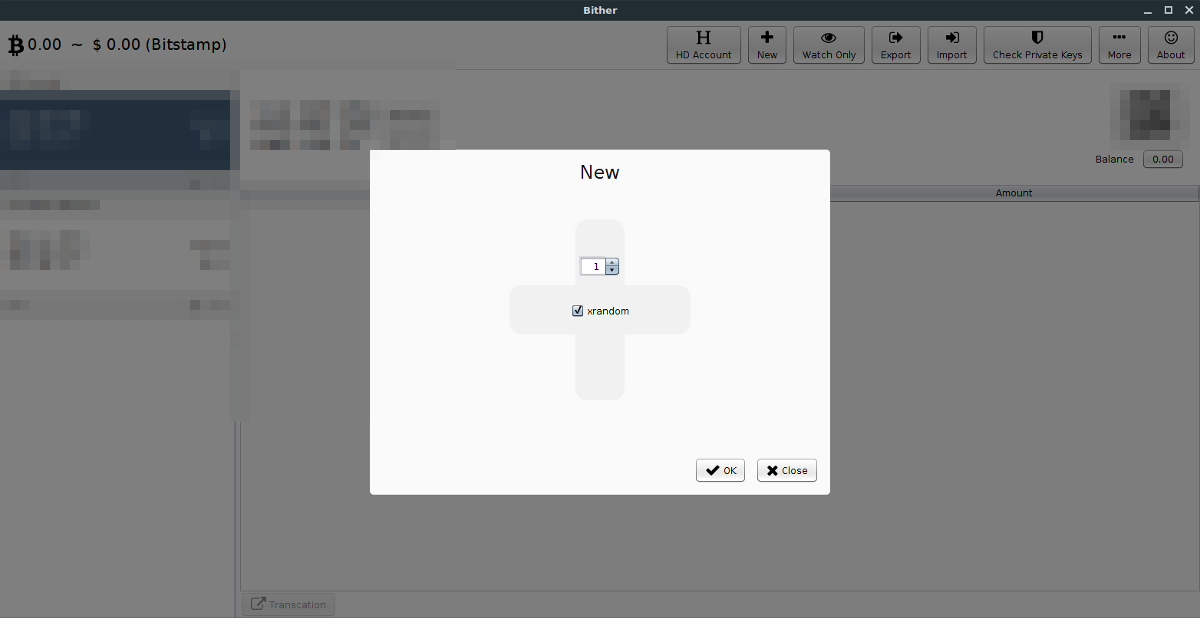Click the Import icon
The image size is (1200, 618).
coord(951,44)
